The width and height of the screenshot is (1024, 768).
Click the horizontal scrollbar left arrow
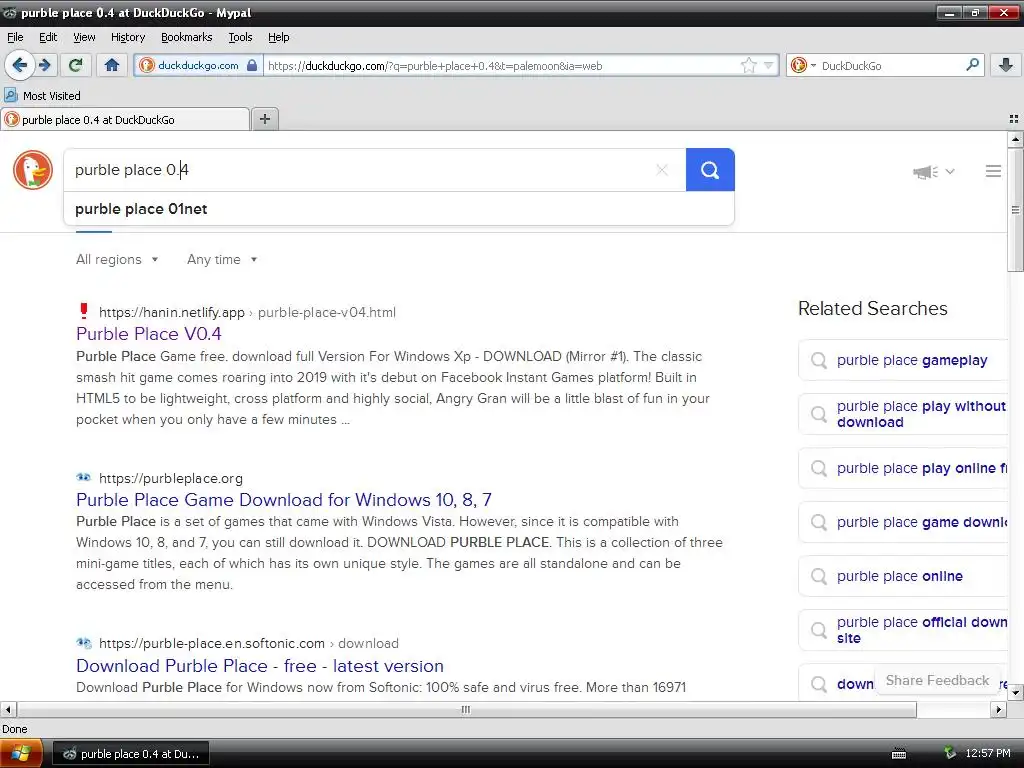point(8,709)
